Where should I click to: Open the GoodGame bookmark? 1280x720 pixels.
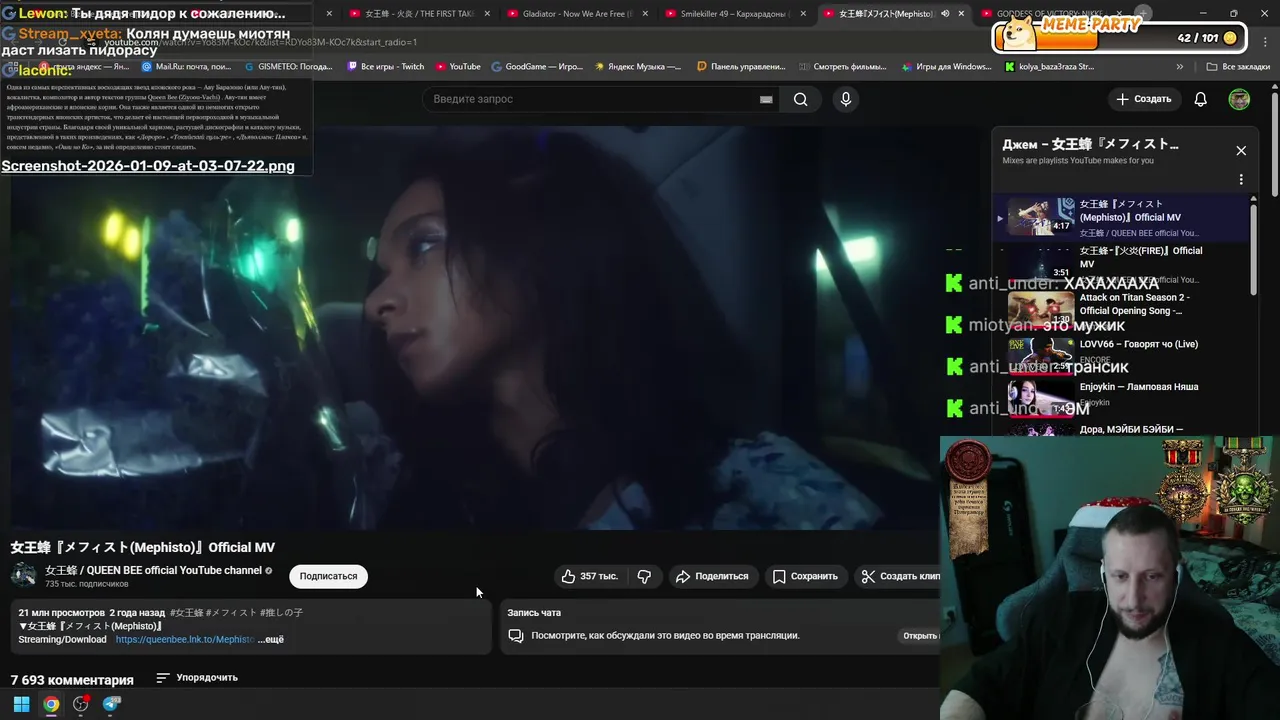click(537, 67)
